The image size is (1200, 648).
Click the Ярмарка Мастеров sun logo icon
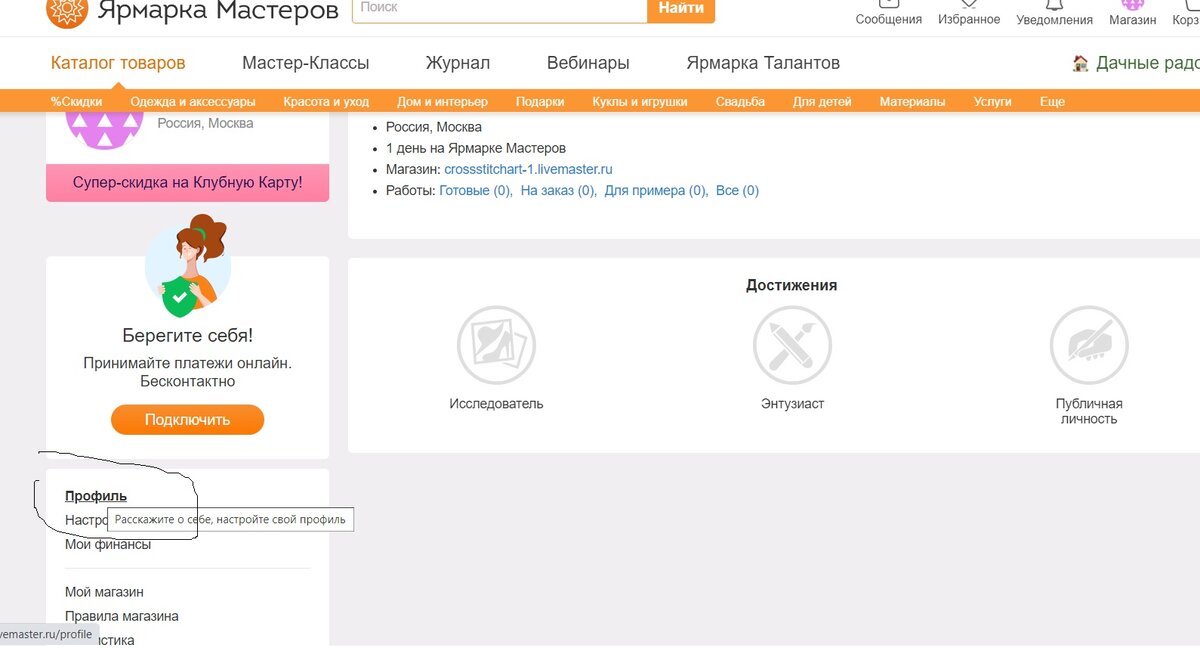[68, 12]
